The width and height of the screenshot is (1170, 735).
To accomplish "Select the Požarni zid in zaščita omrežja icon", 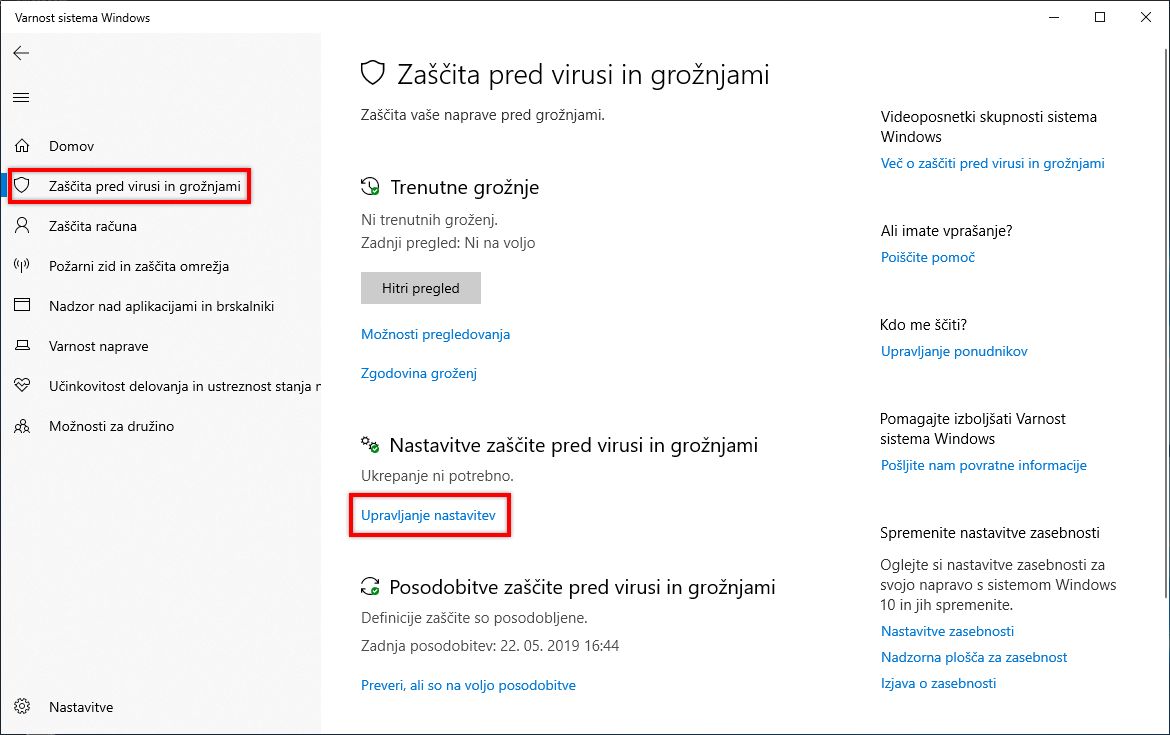I will click(23, 266).
